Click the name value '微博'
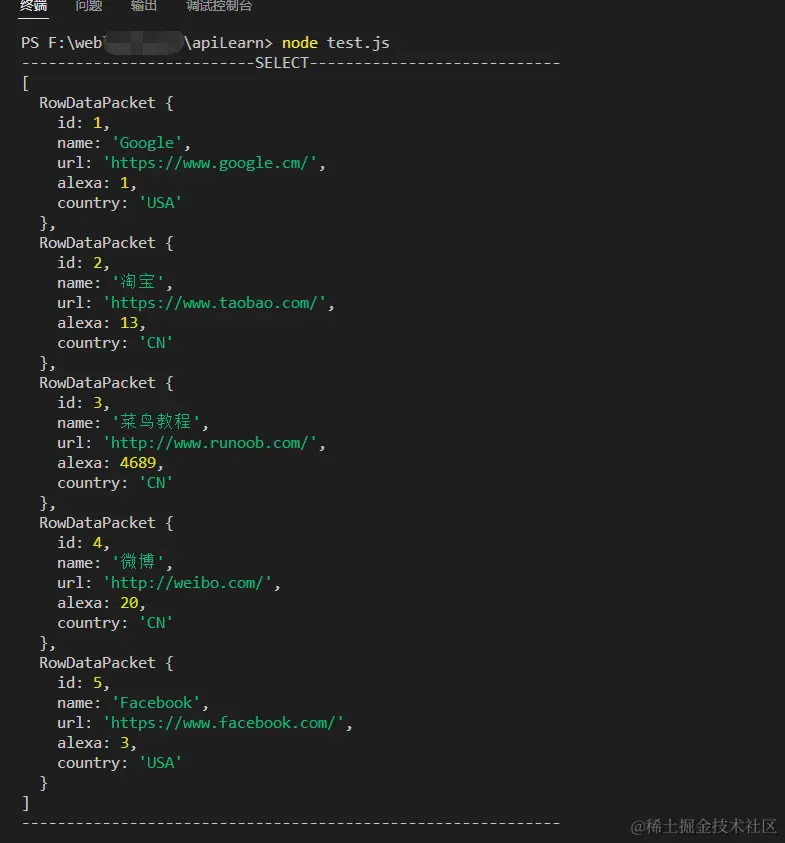Image resolution: width=785 pixels, height=843 pixels. (138, 562)
